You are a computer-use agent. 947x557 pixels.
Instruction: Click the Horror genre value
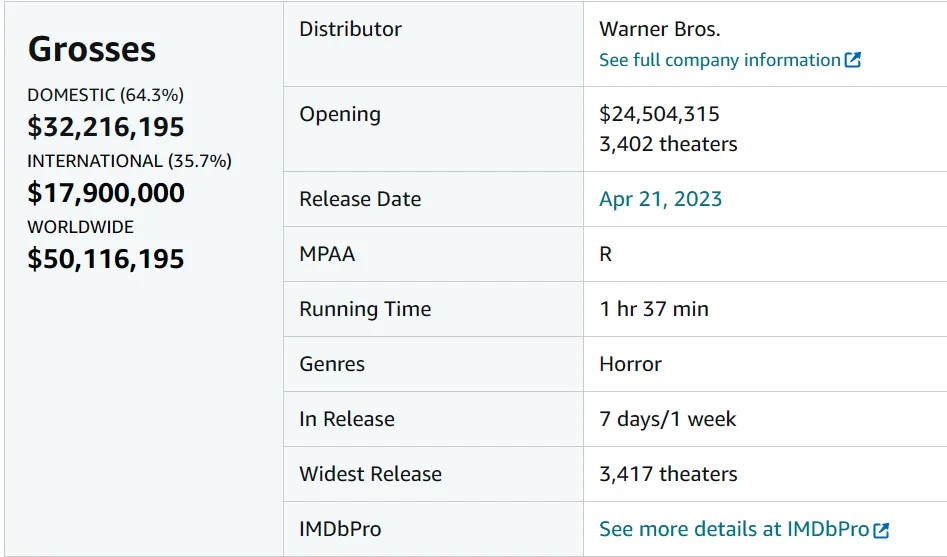click(631, 364)
